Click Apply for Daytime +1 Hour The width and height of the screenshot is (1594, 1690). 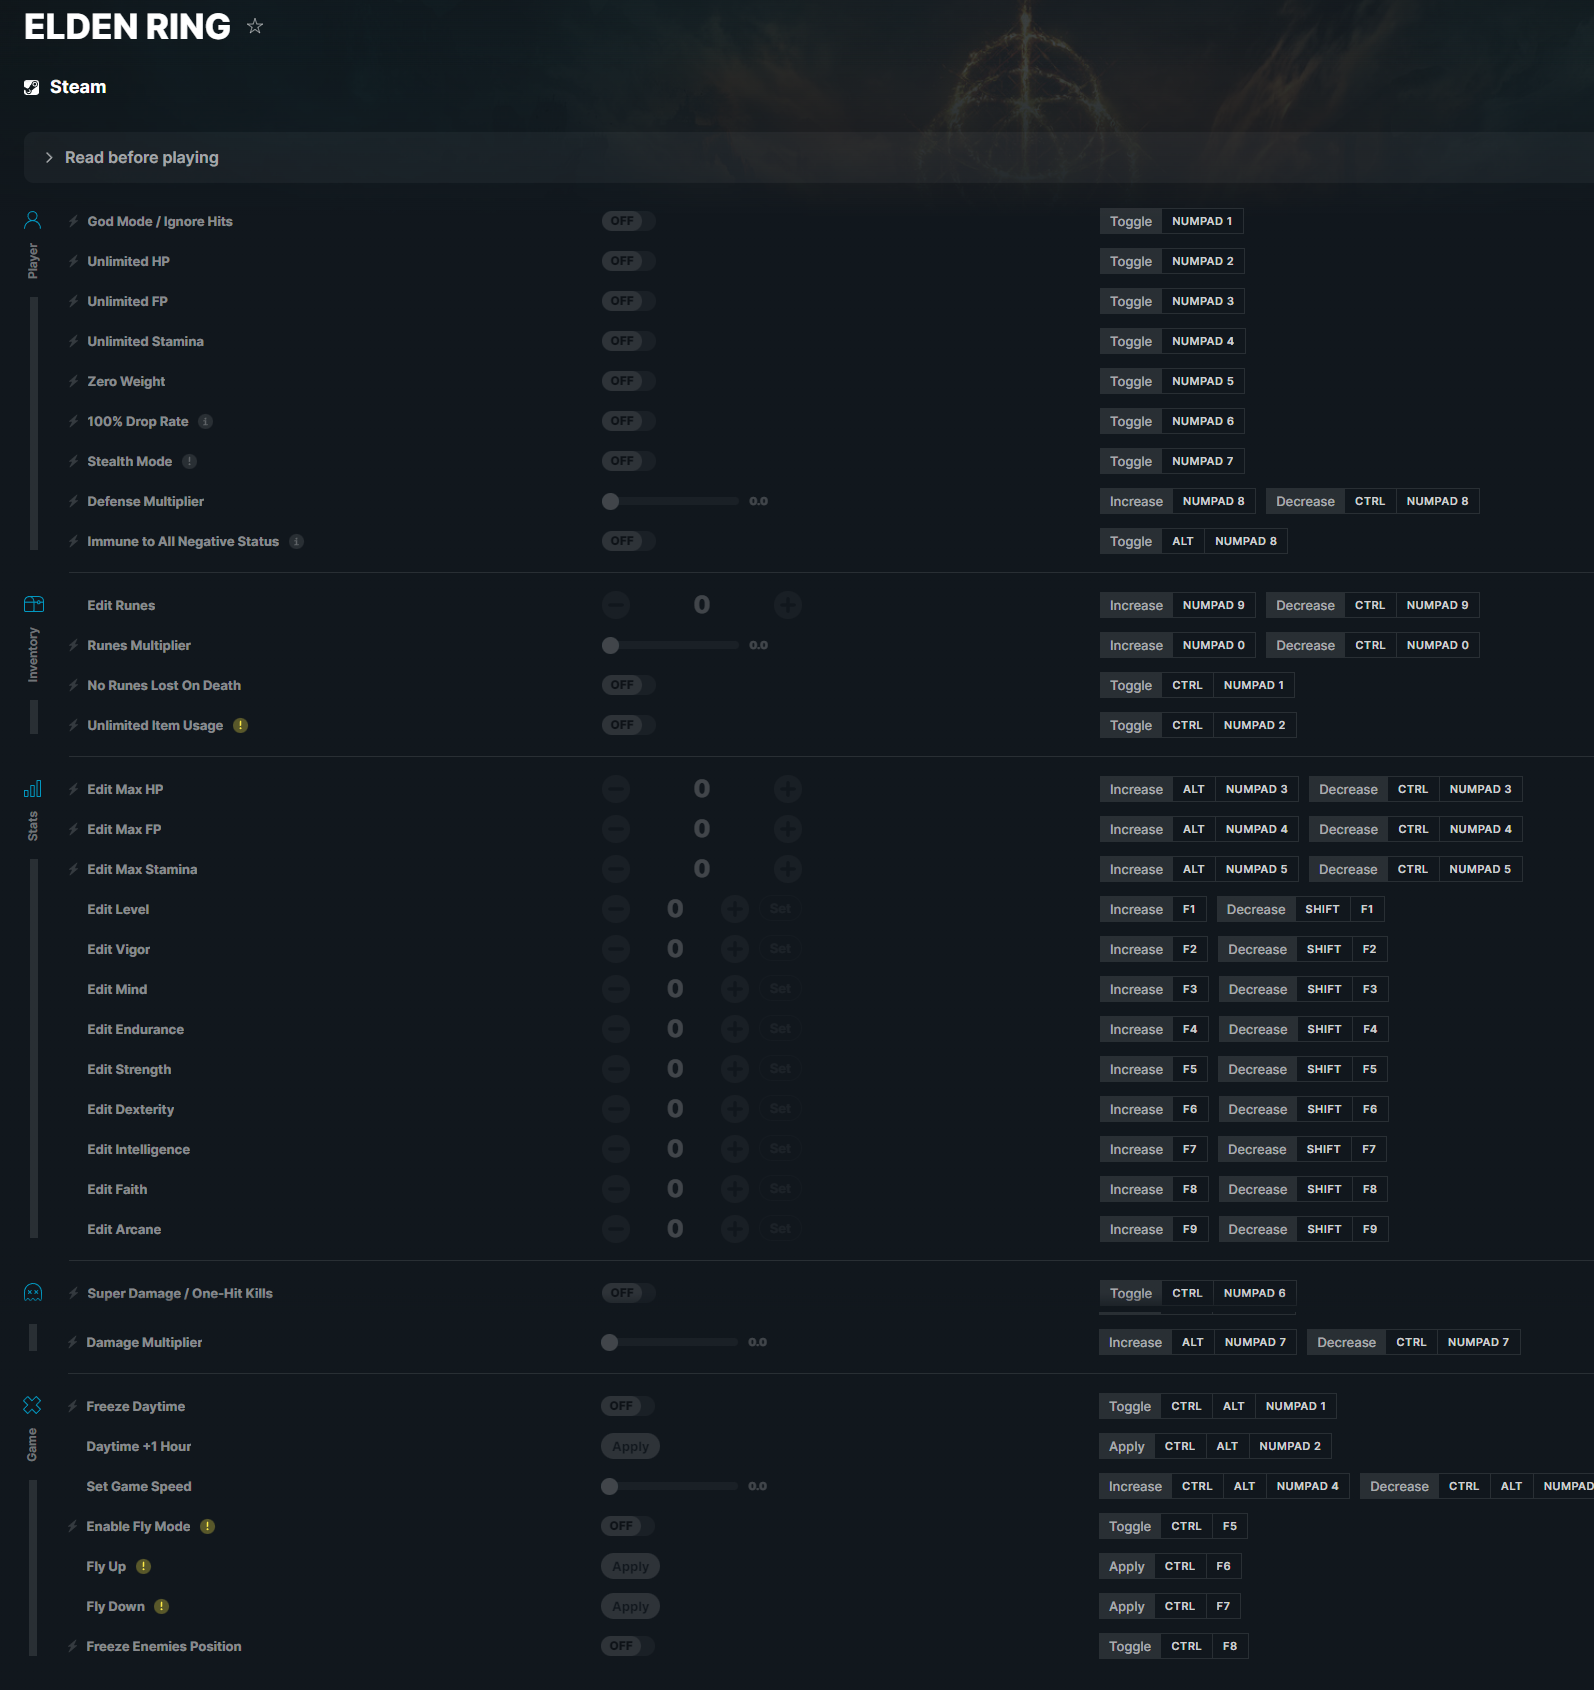tap(630, 1446)
